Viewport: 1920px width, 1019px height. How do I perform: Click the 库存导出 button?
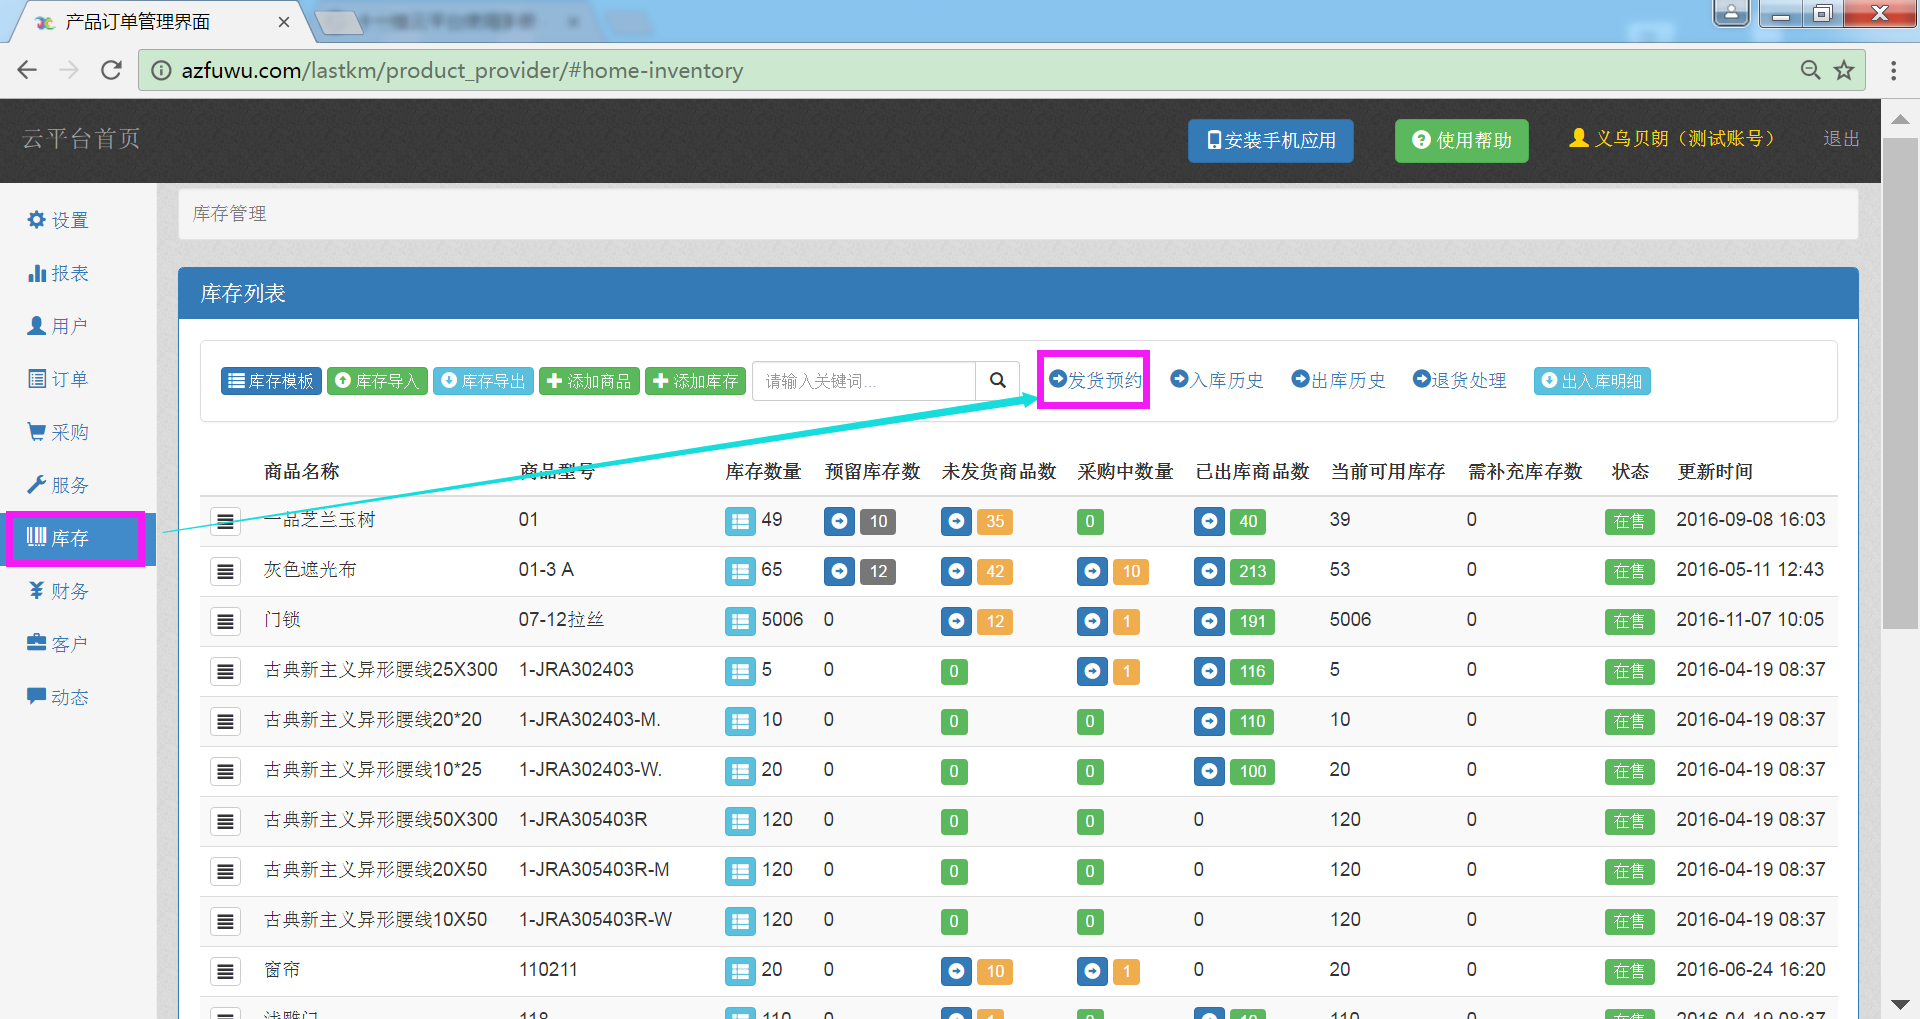click(x=483, y=381)
